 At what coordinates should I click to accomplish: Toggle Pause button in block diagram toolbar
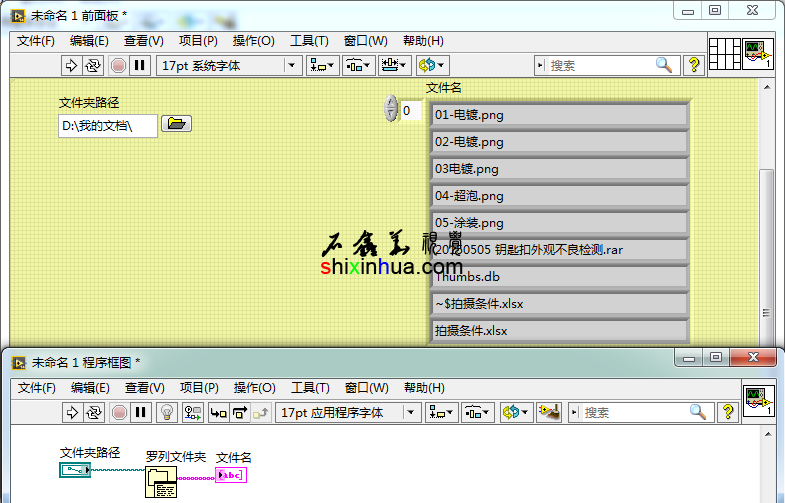point(140,412)
